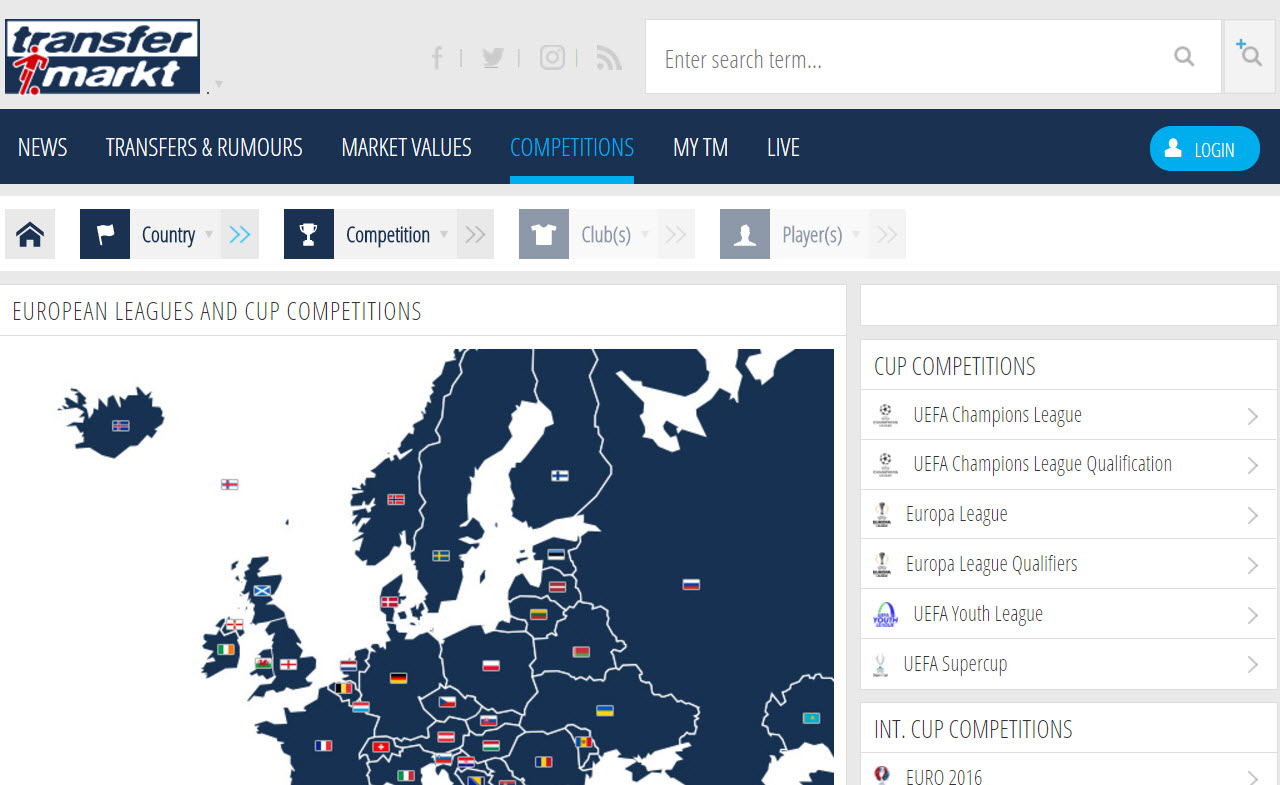1280x785 pixels.
Task: Choose the Austria flag on the map
Action: pos(446,737)
